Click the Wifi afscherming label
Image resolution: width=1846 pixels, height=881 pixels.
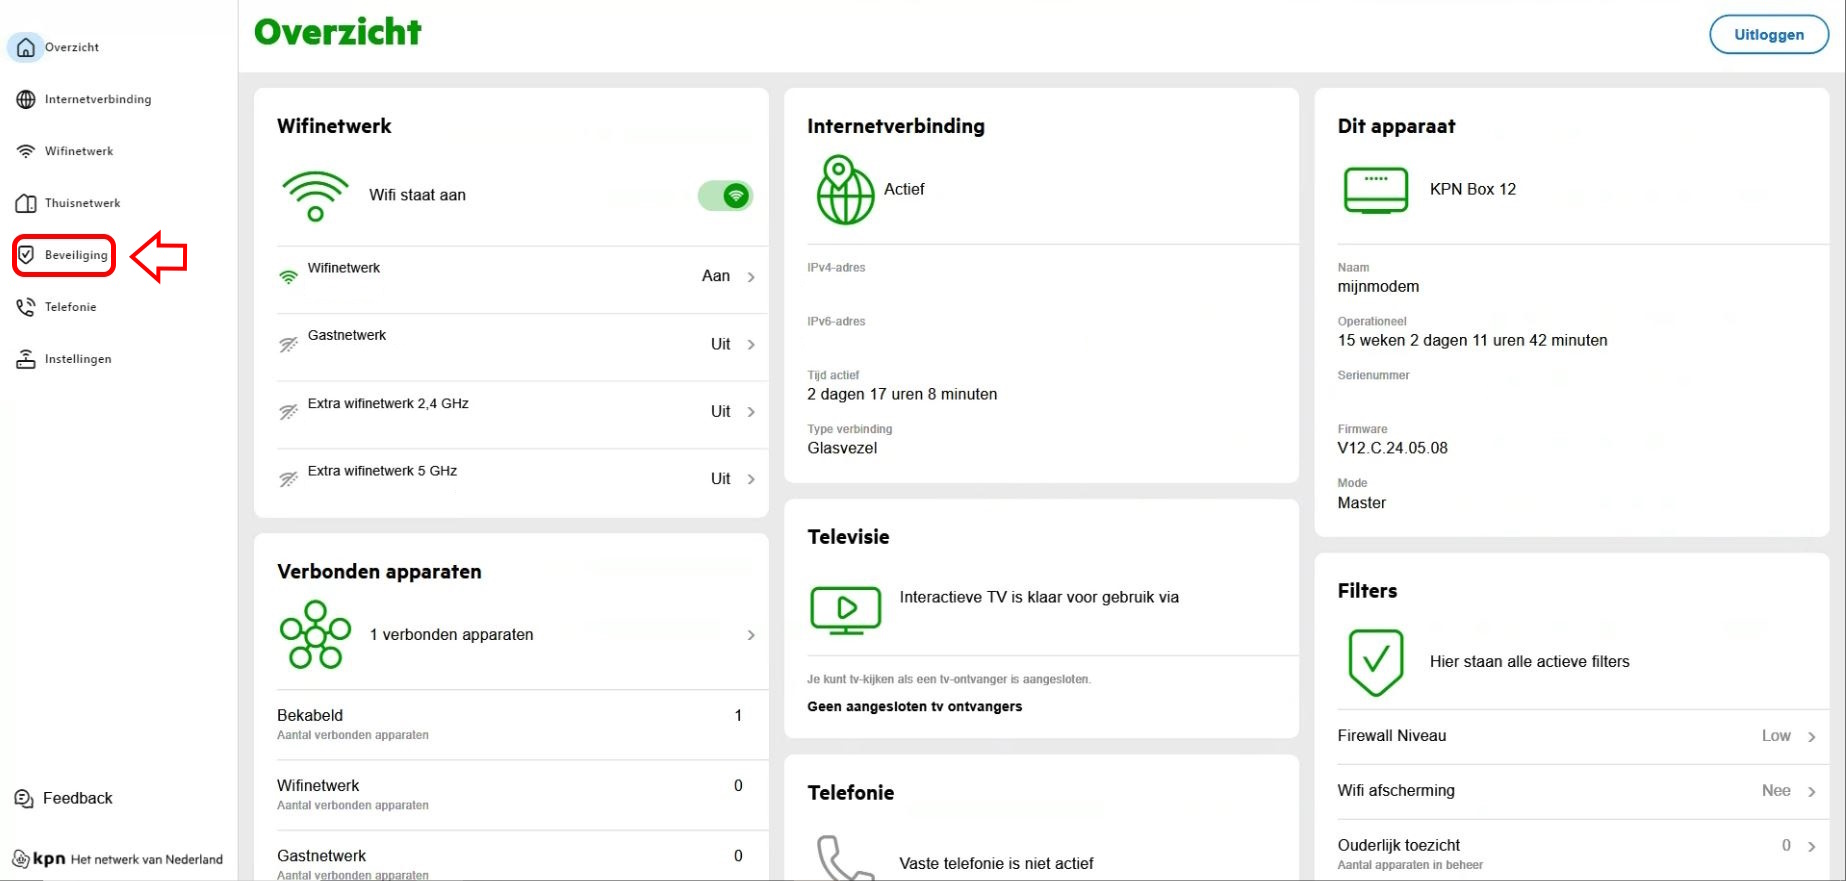pyautogui.click(x=1396, y=791)
